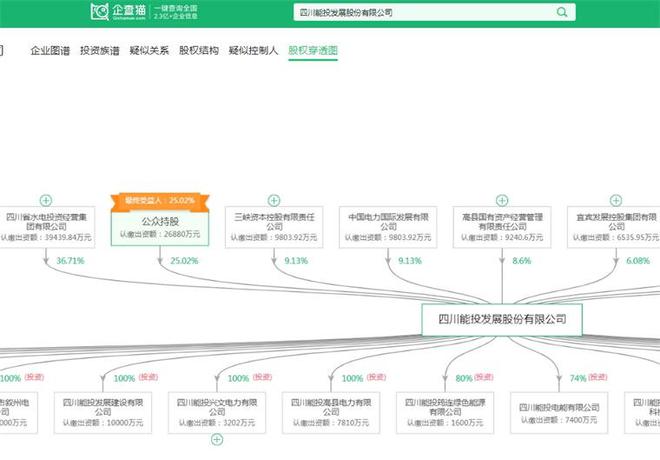Image resolution: width=660 pixels, height=460 pixels.
Task: Expand shareholders above 三峡资本控股
Action: 274,200
